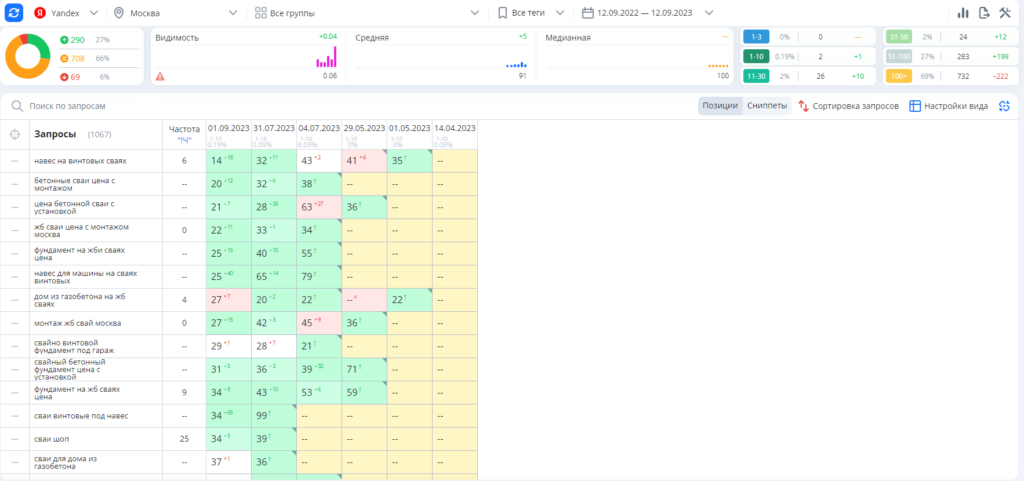Select query дом из газобетона на жб сваях
1024x481 pixels.
[x=80, y=300]
